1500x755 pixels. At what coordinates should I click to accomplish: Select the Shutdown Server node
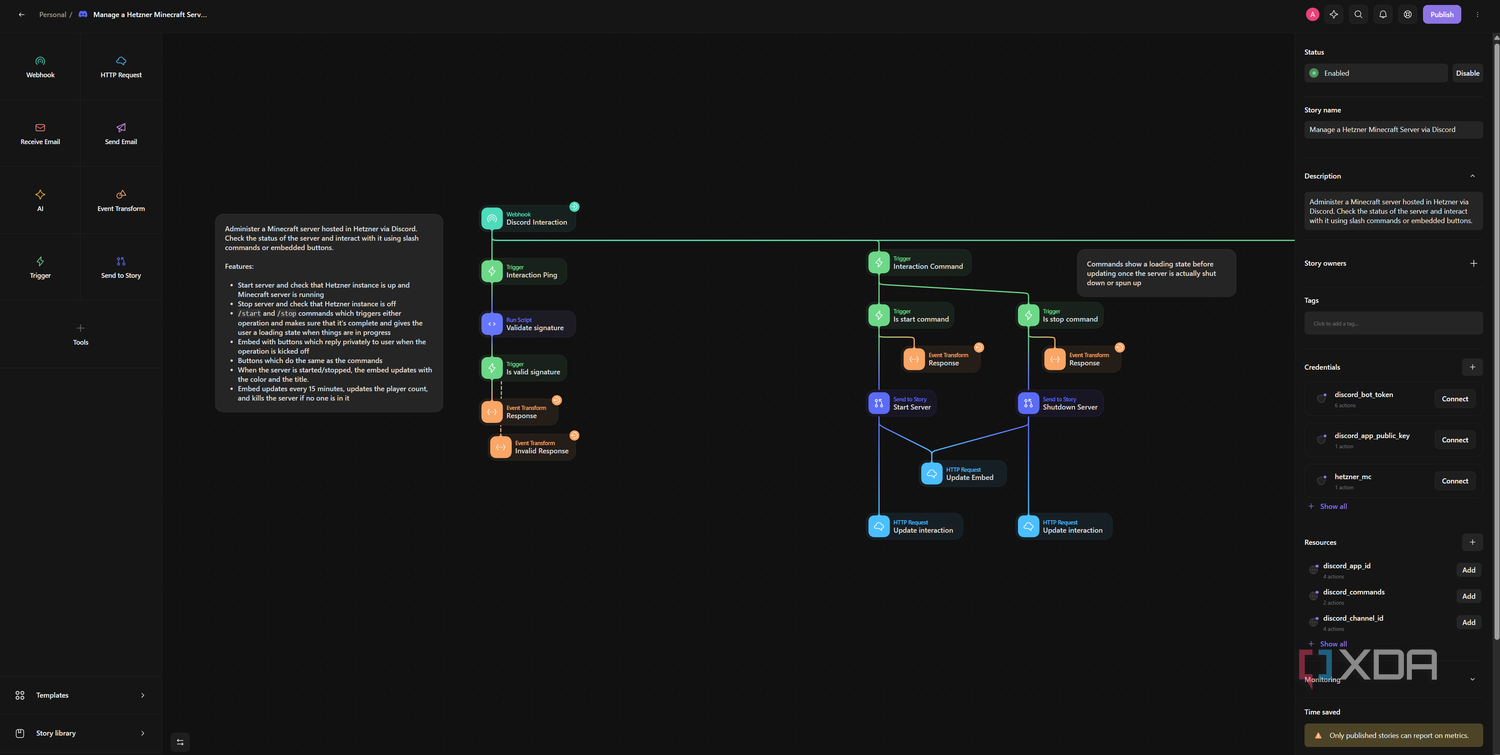[x=1060, y=403]
